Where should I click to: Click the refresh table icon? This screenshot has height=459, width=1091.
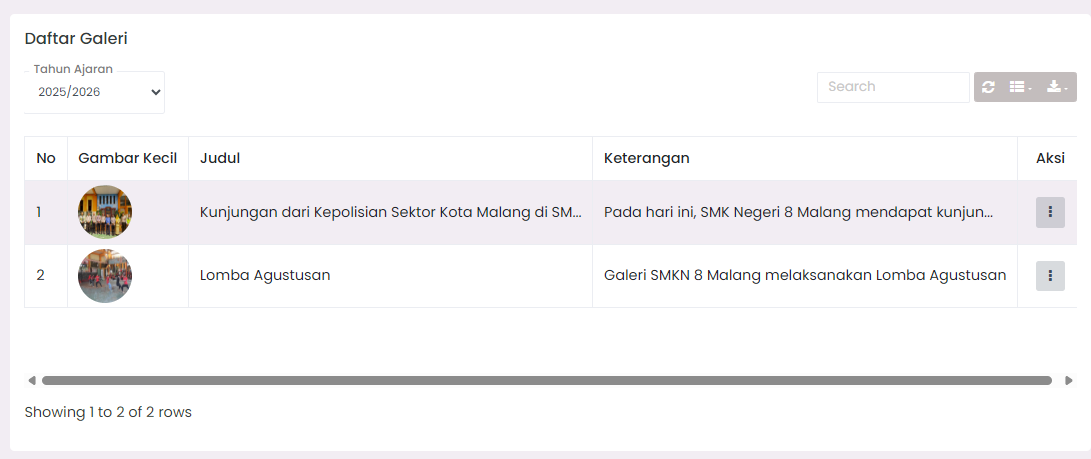click(x=989, y=87)
